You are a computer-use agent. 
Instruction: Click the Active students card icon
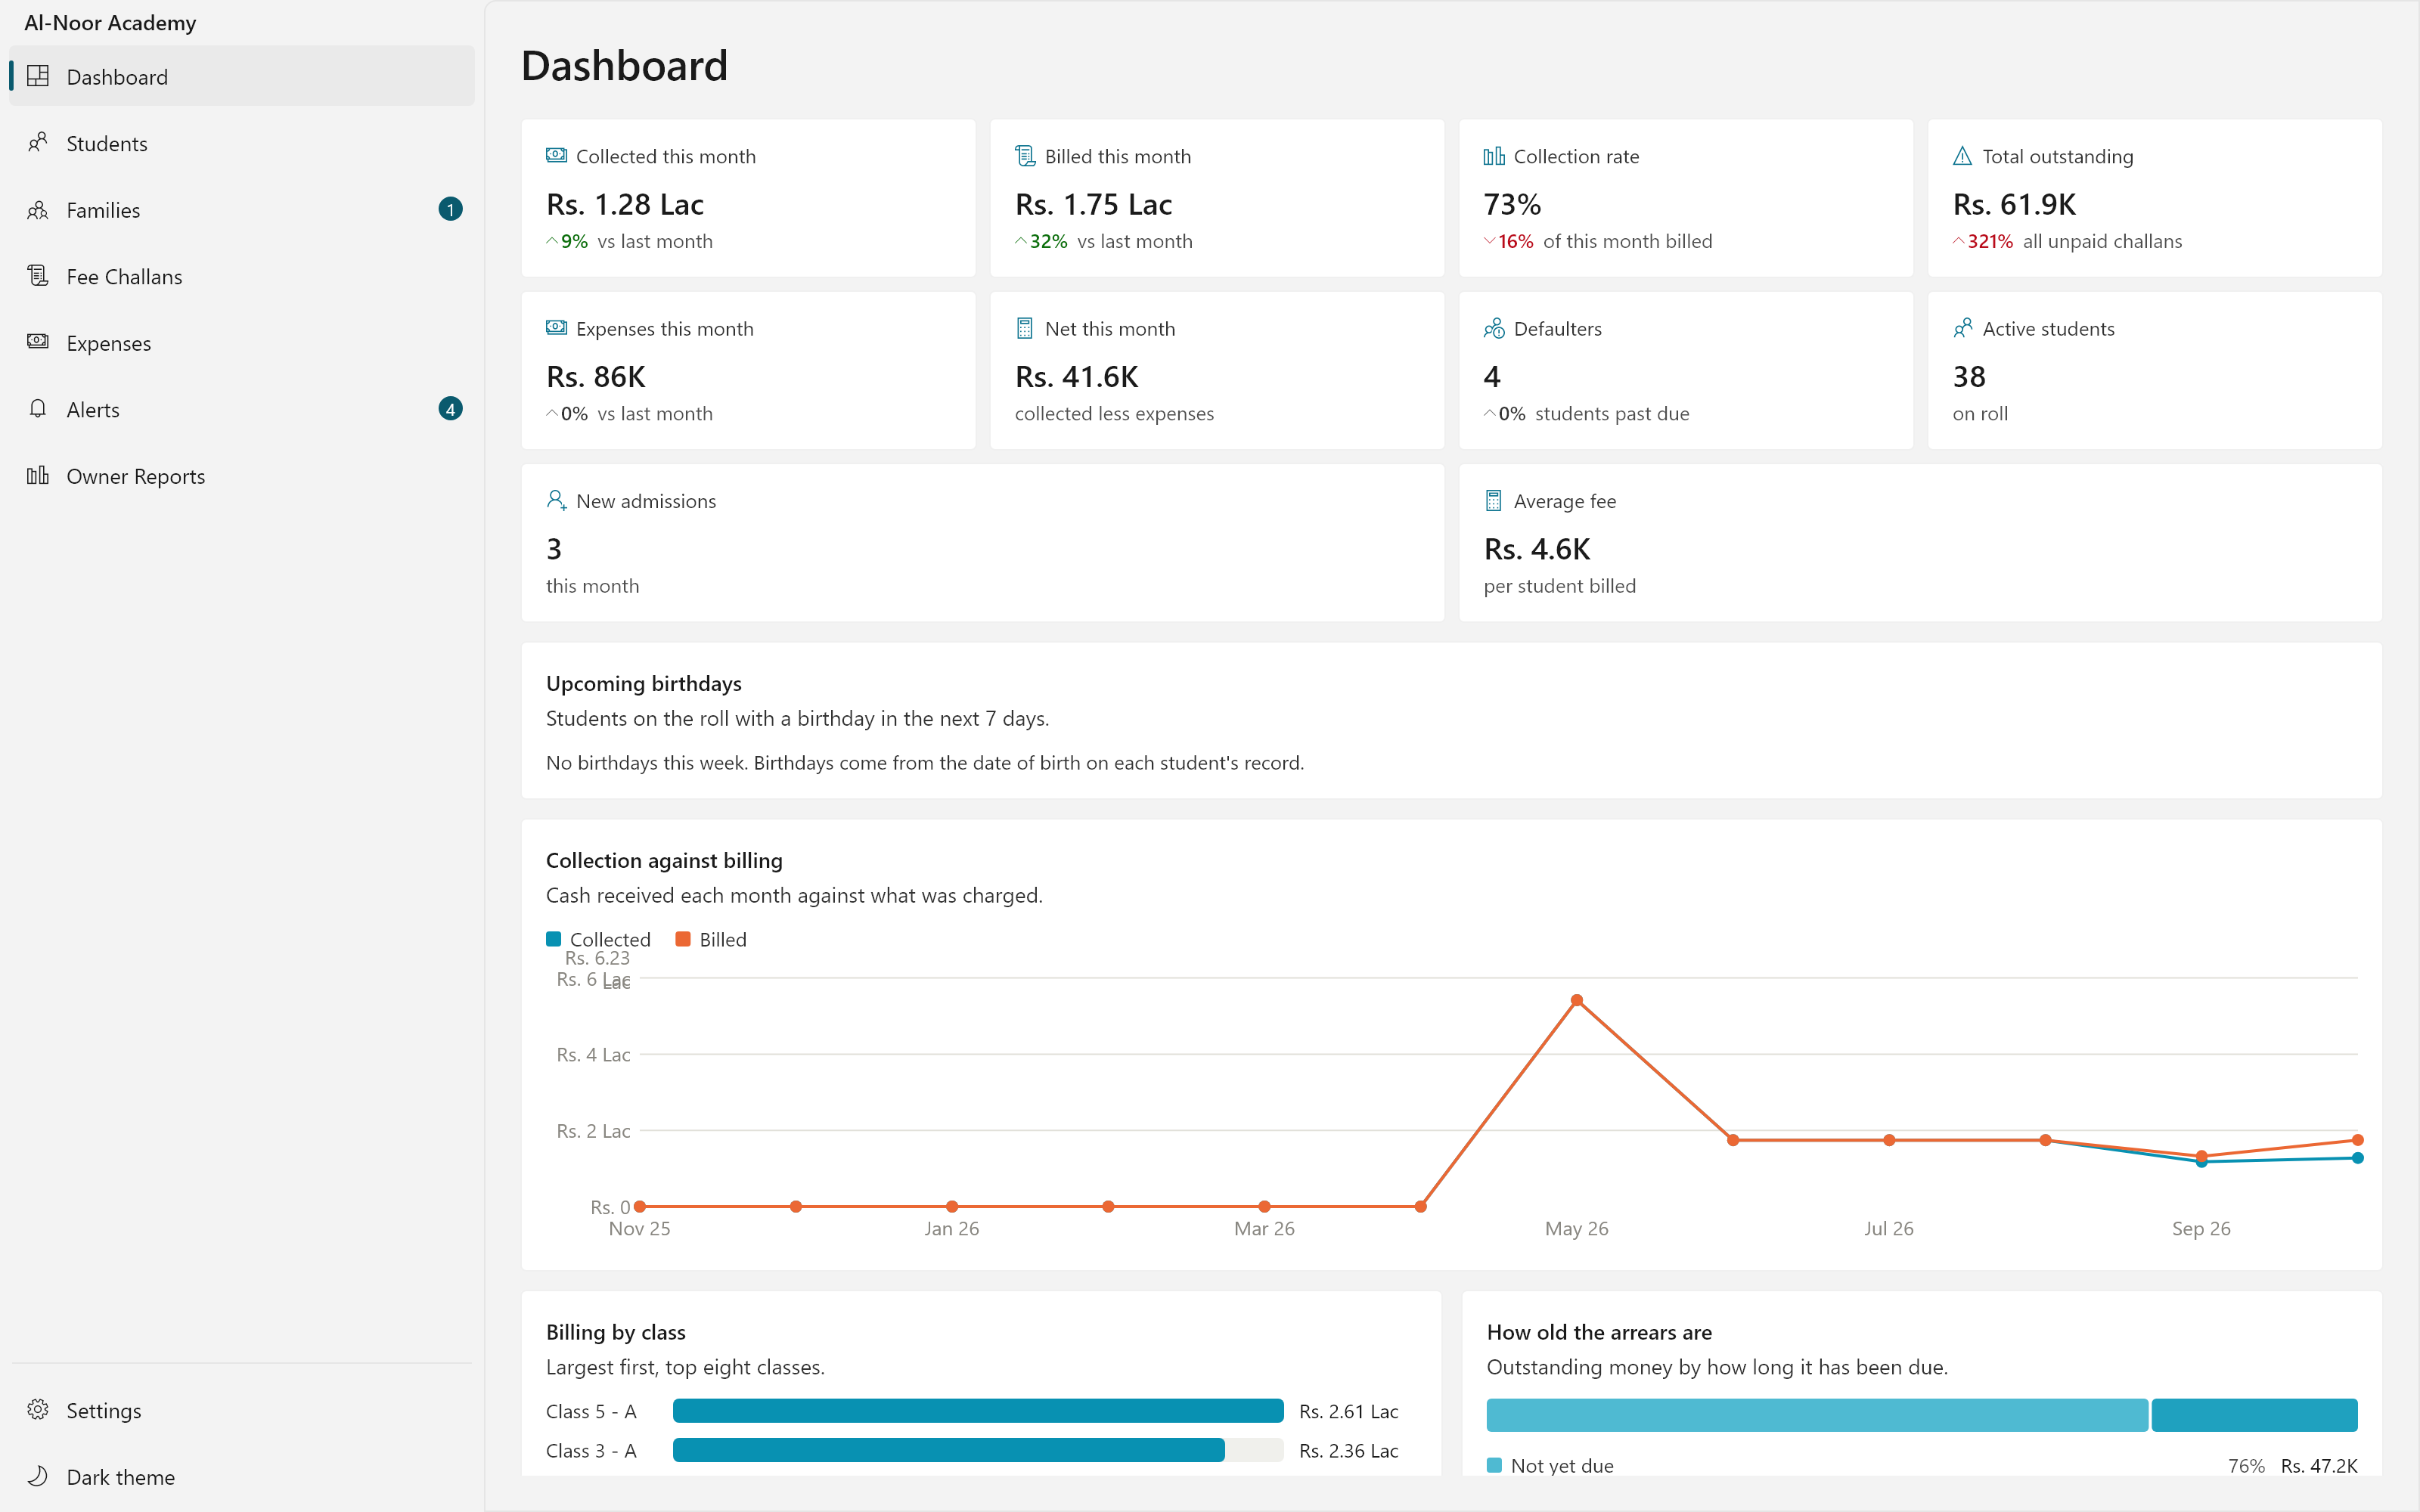click(1963, 328)
